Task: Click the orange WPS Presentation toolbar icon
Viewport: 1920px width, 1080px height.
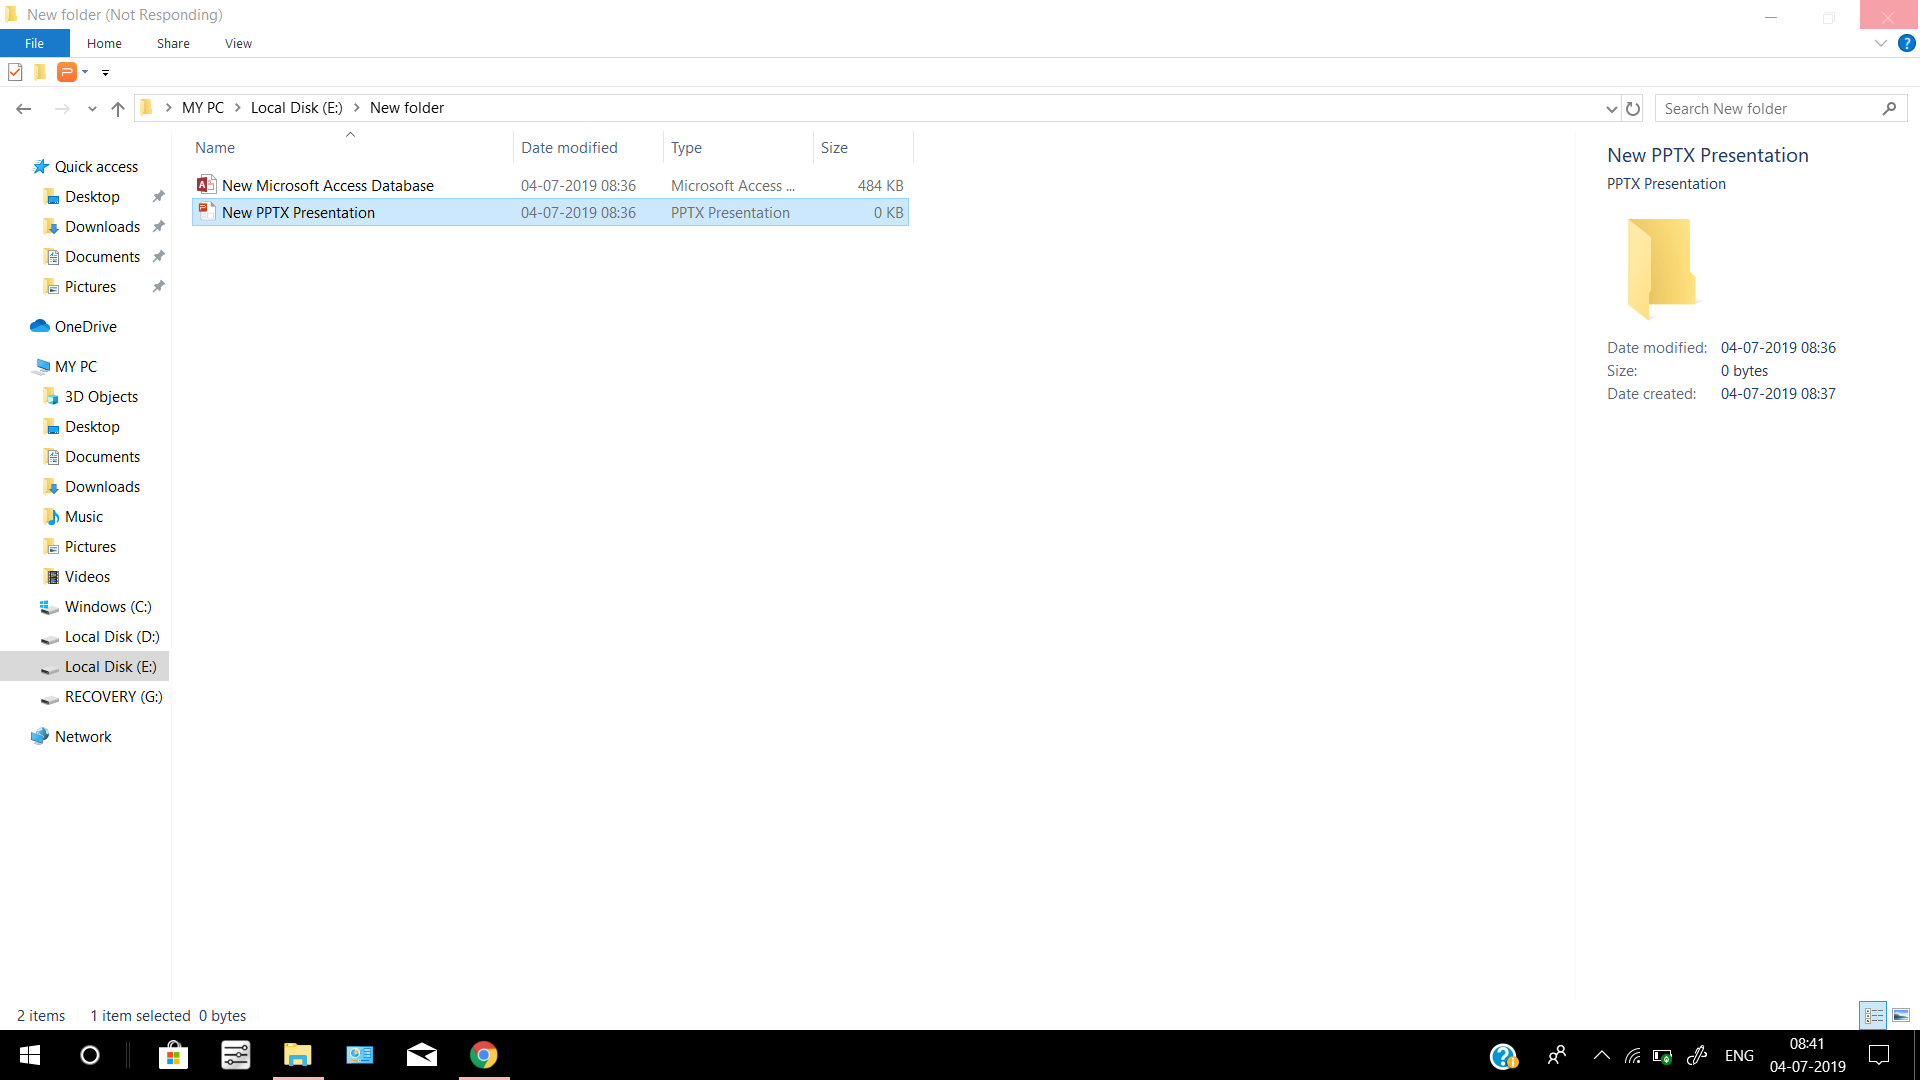Action: pyautogui.click(x=66, y=72)
